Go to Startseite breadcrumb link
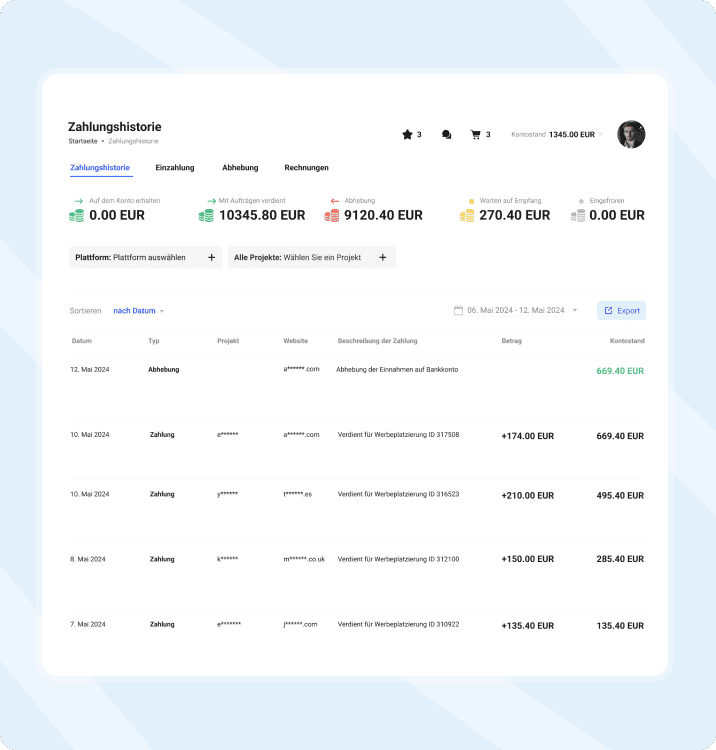 point(83,141)
